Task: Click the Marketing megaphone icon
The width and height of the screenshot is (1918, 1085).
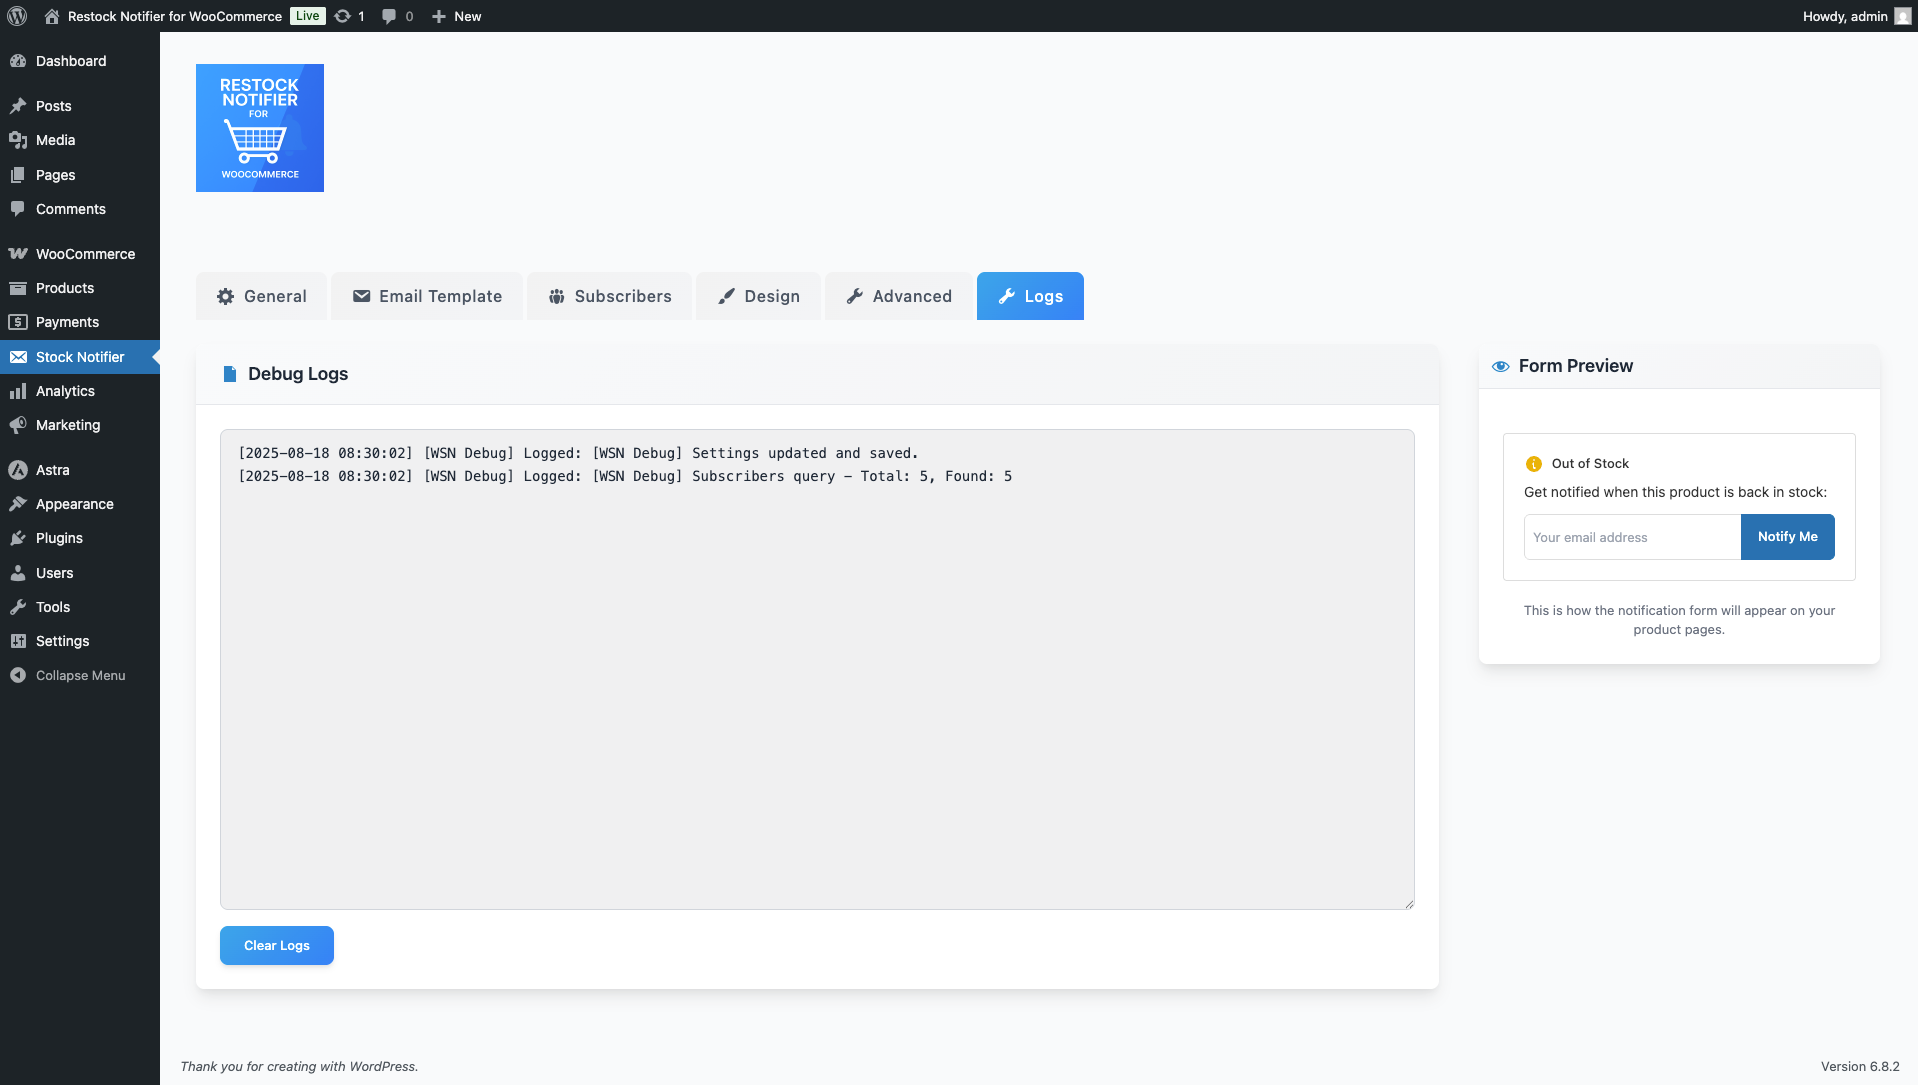Action: [18, 425]
